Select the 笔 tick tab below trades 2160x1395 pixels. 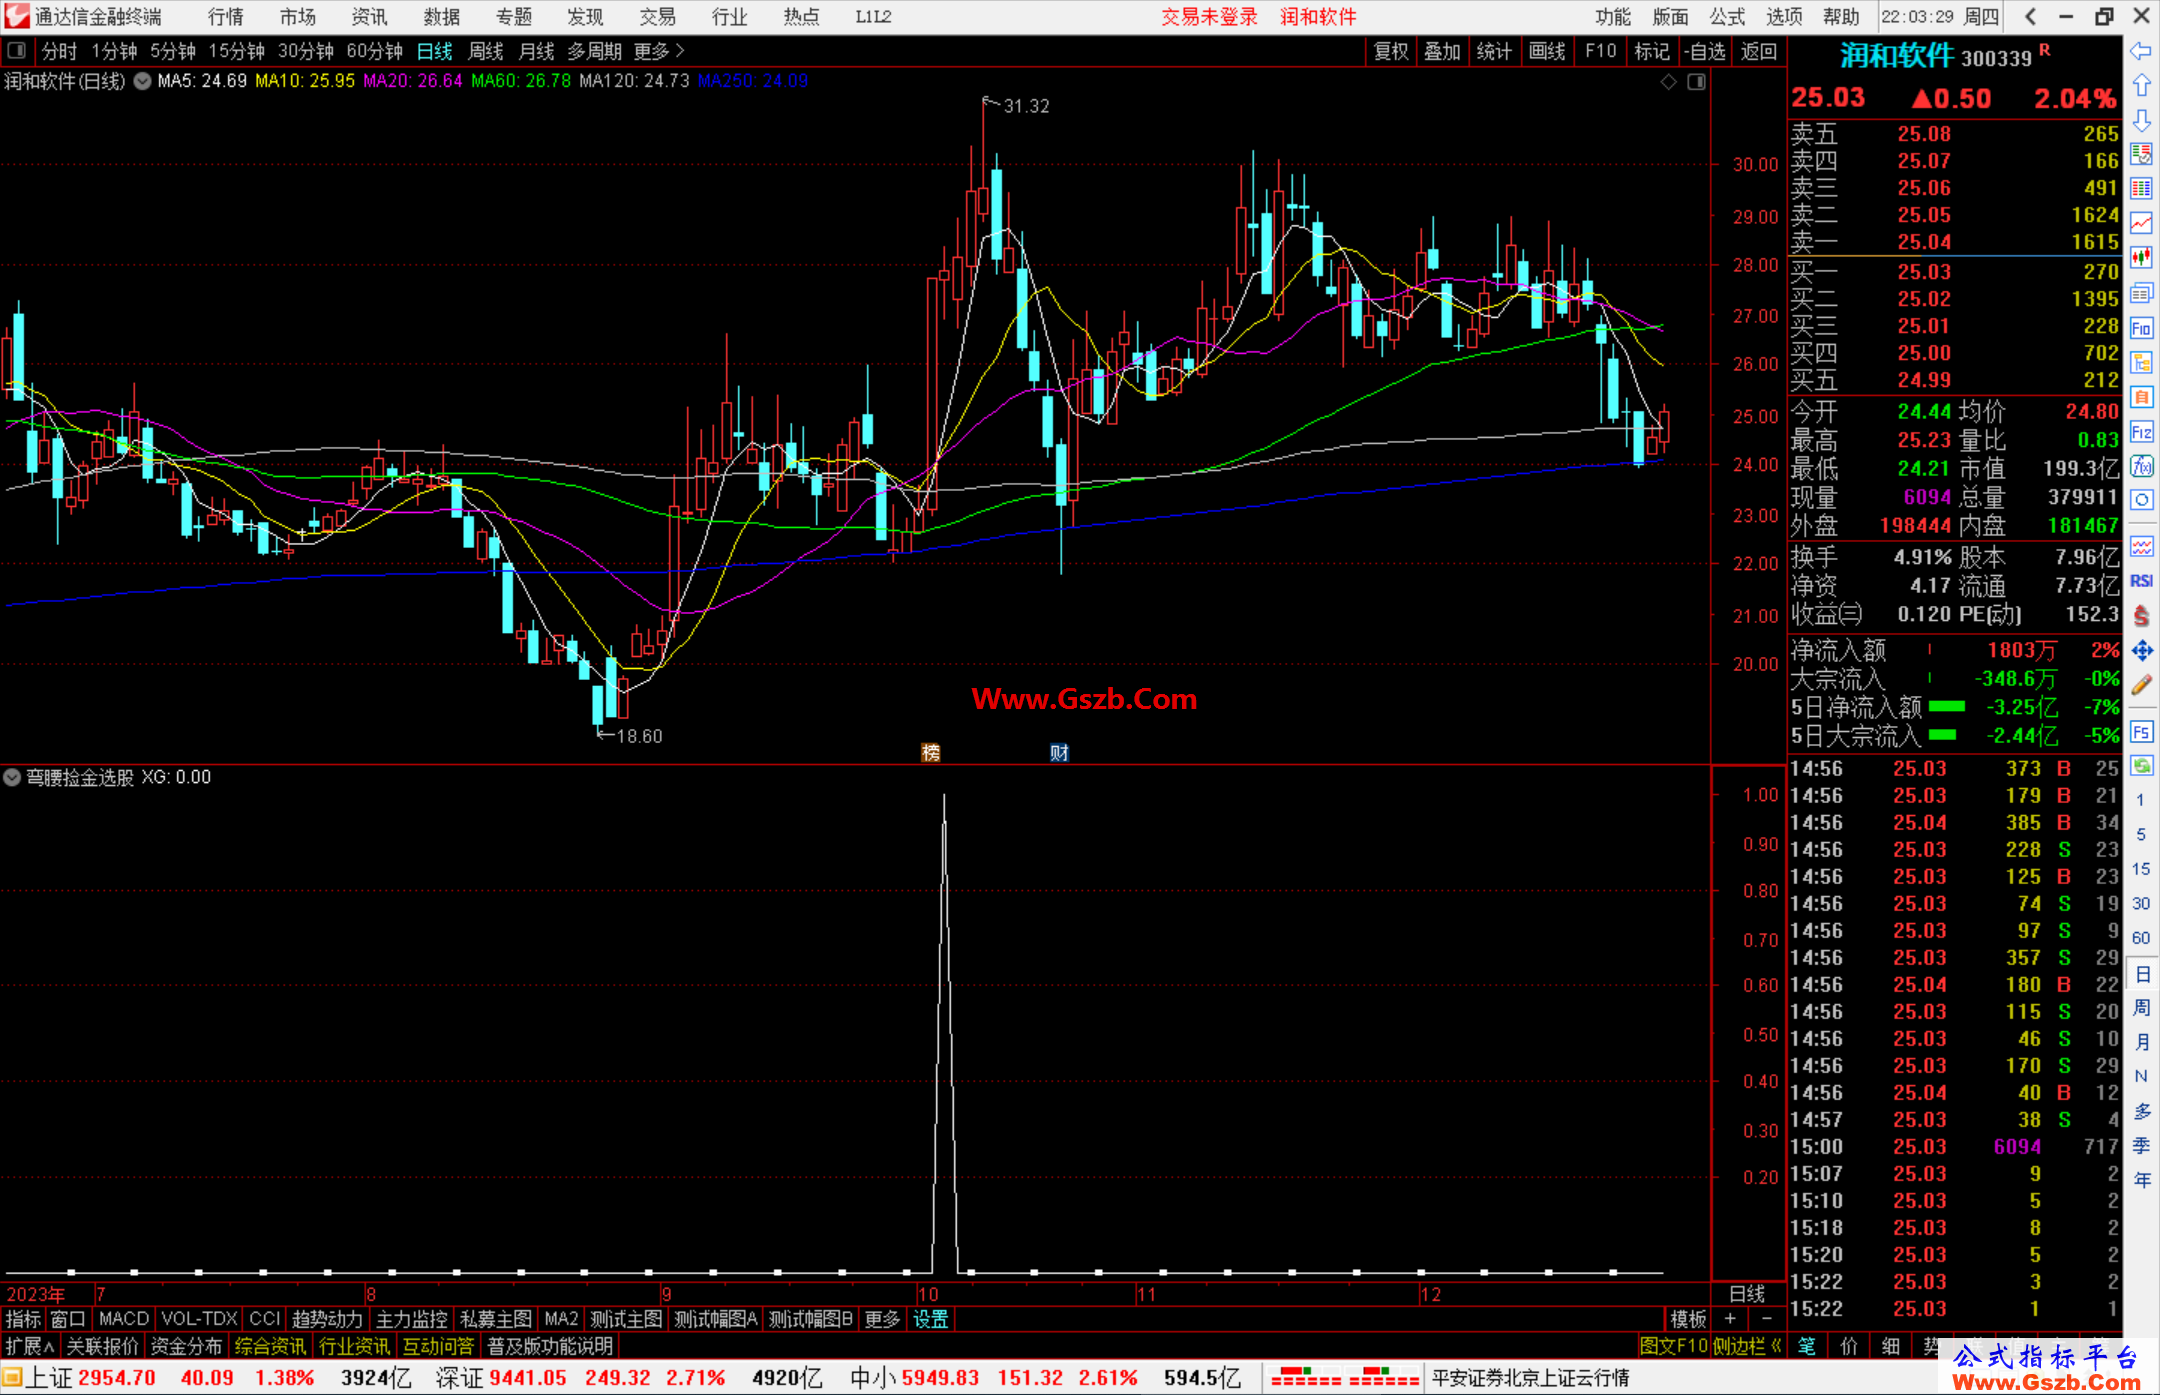tap(1806, 1346)
